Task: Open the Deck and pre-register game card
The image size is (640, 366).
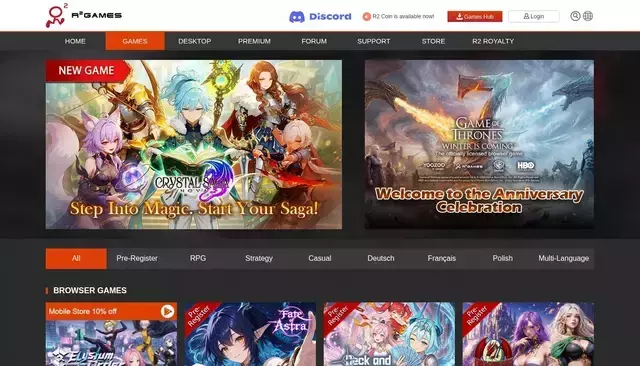Action: point(389,334)
